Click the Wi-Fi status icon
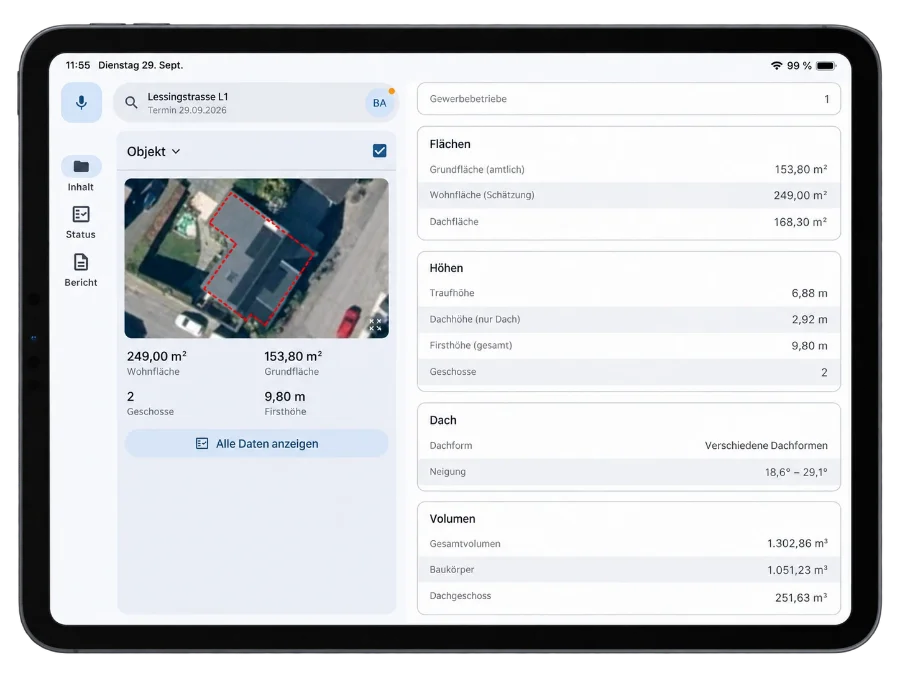This screenshot has width=900, height=675. pyautogui.click(x=777, y=65)
